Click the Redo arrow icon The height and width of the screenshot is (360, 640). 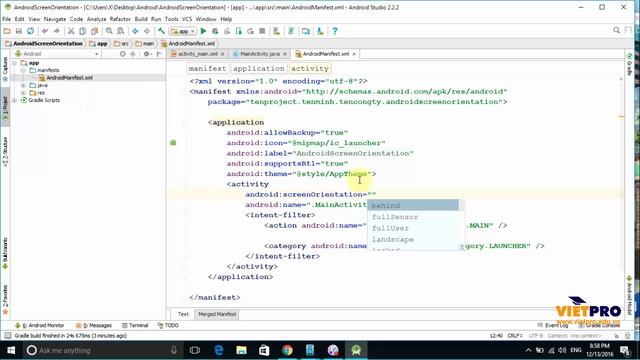(56, 31)
